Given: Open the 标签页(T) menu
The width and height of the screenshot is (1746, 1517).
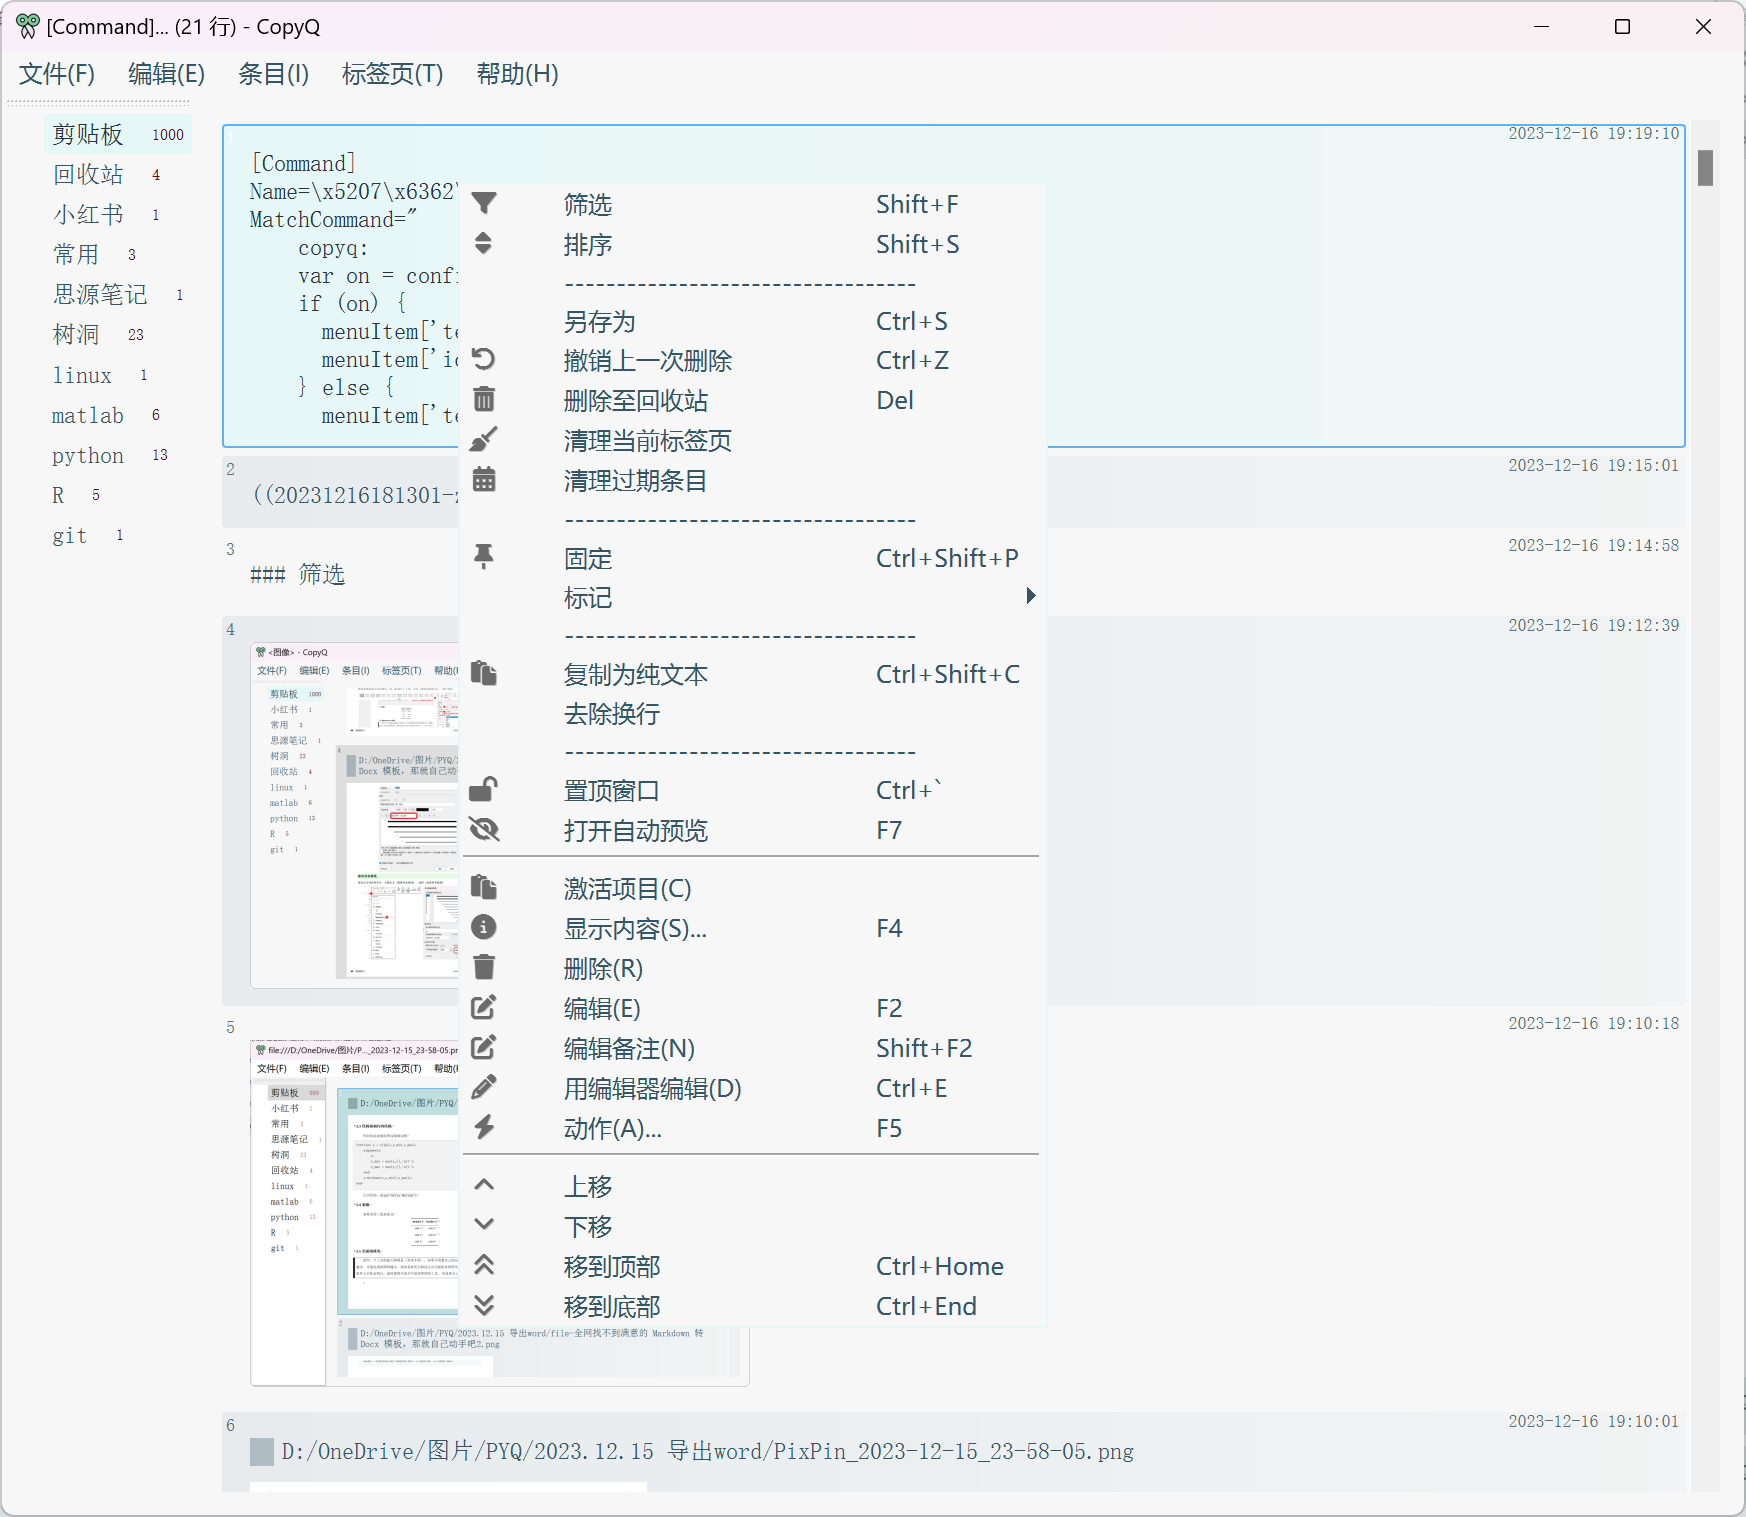Looking at the screenshot, I should tap(392, 73).
